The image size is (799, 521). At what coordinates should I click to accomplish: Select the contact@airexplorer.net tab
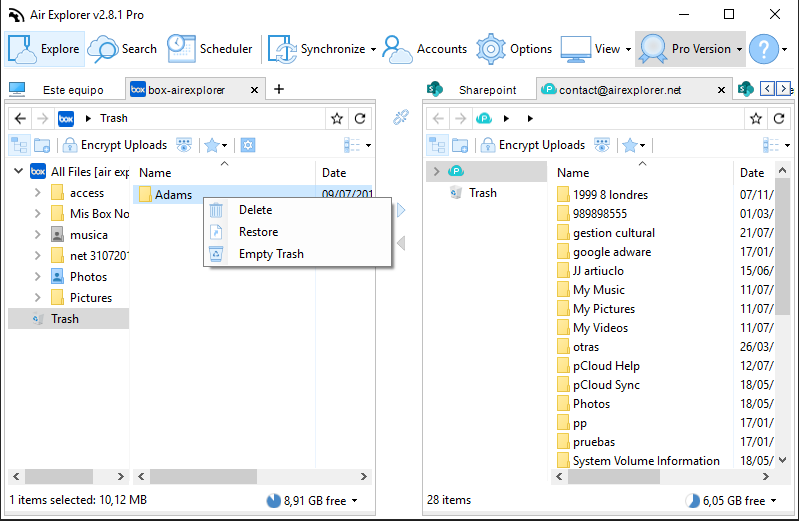[x=619, y=90]
